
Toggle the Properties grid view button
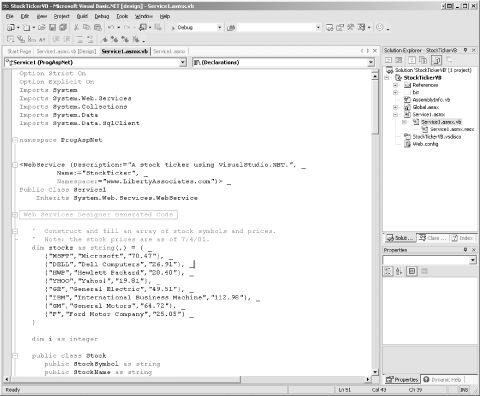tap(412, 271)
